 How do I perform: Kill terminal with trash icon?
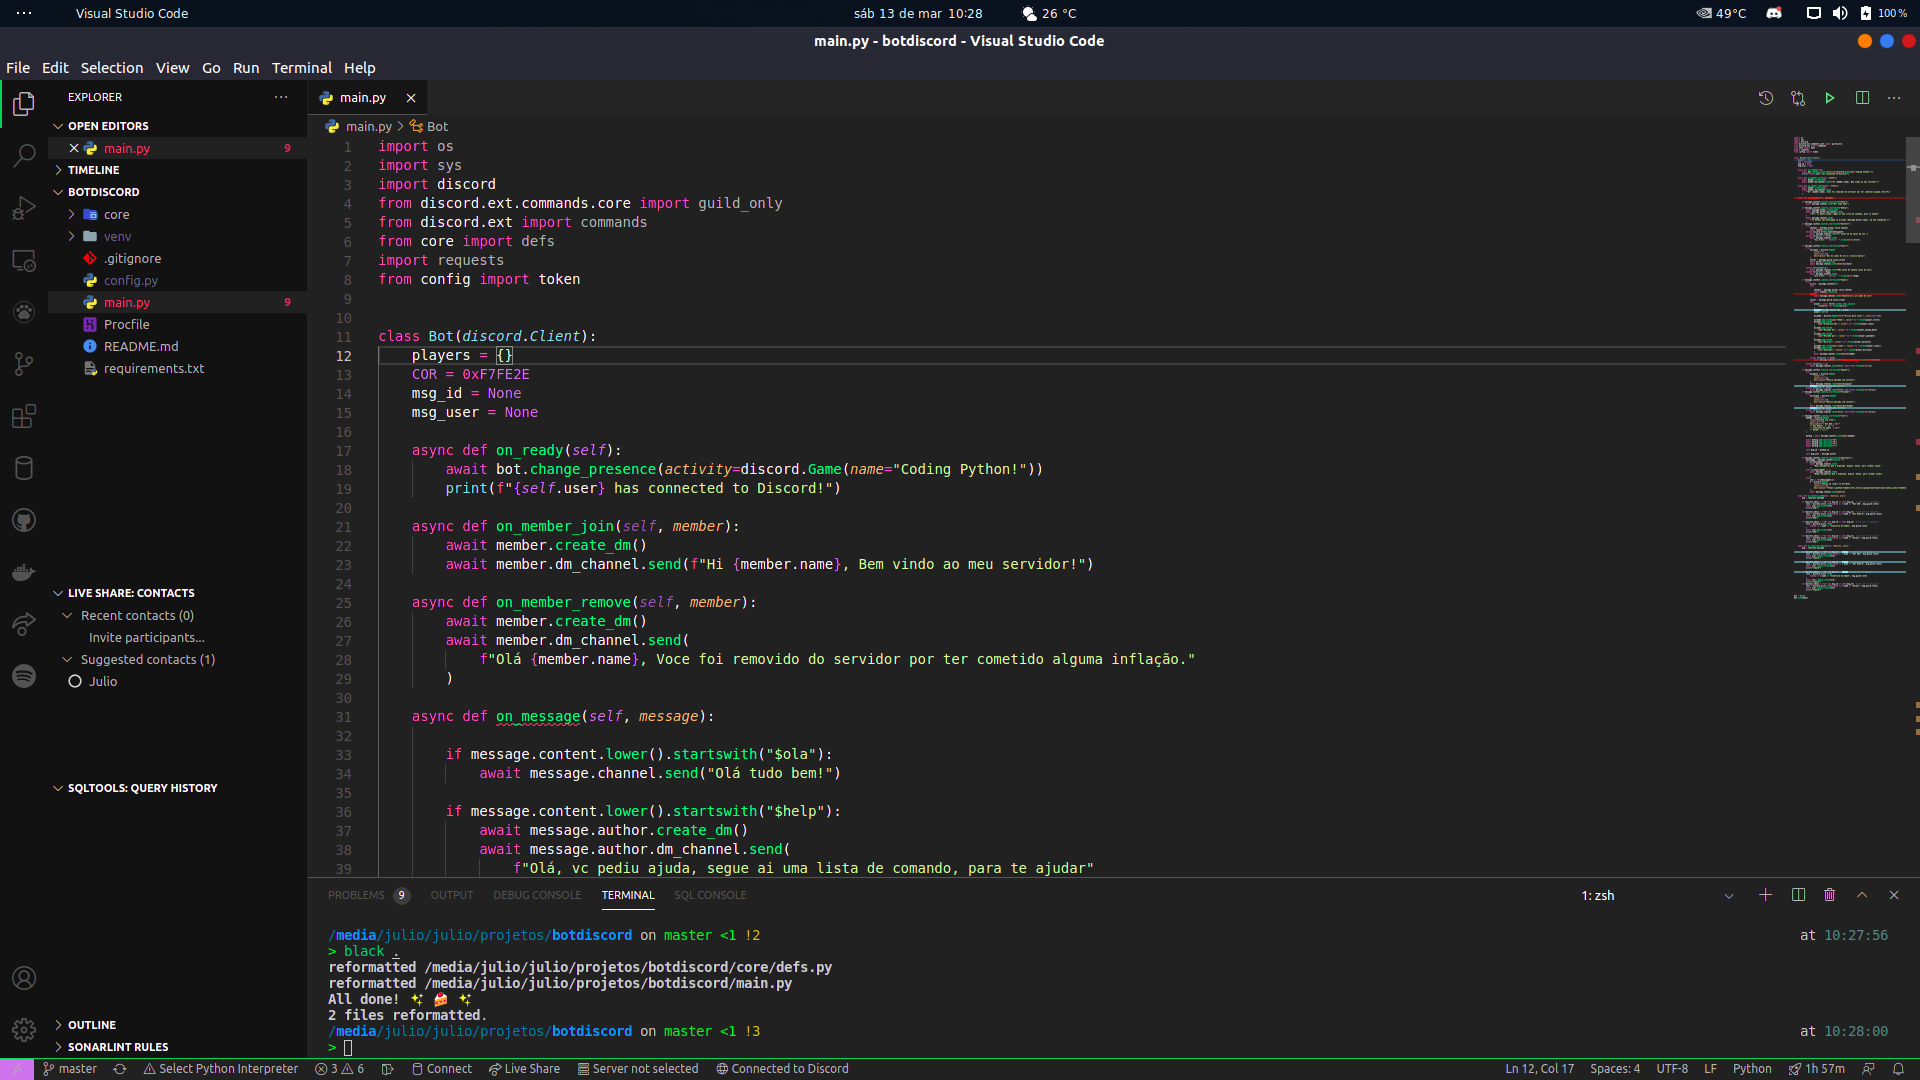[1830, 895]
